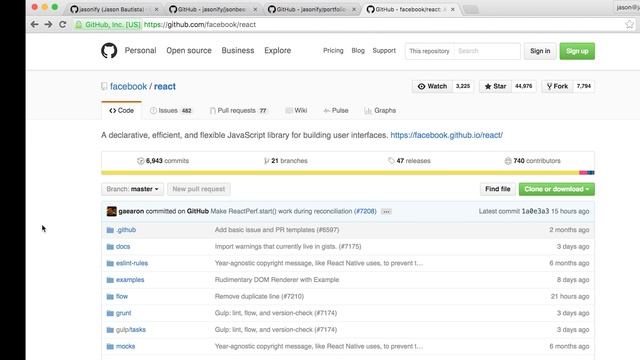Open the Graphs tab
Viewport: 640px width, 360px height.
pos(380,111)
